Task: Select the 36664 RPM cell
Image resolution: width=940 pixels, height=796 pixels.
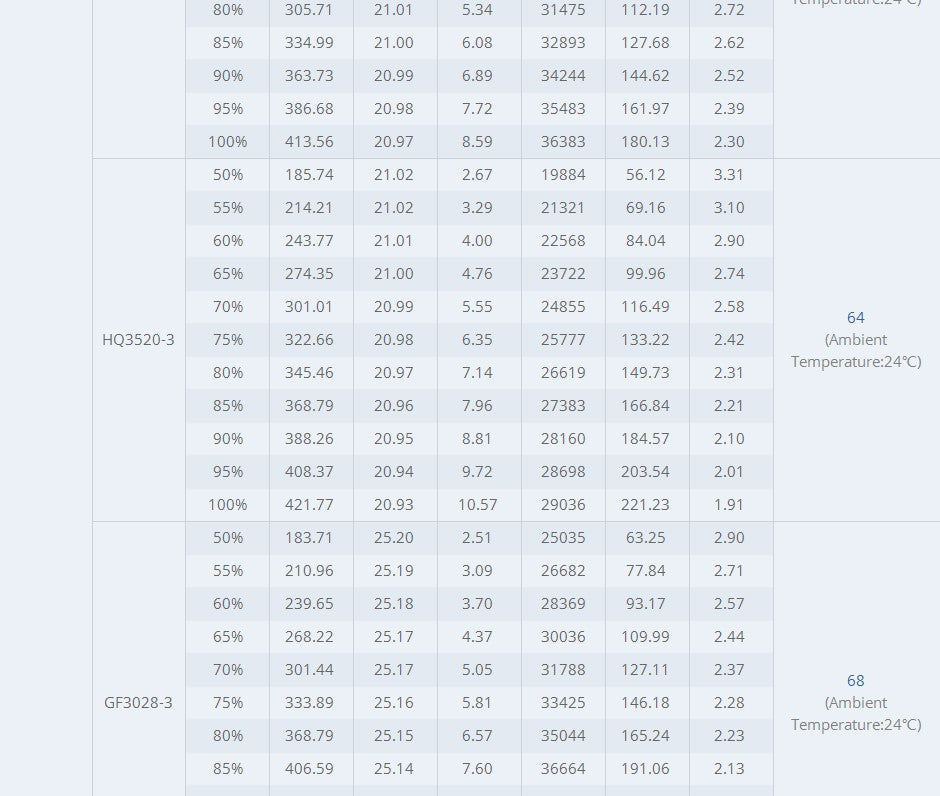Action: click(x=563, y=769)
